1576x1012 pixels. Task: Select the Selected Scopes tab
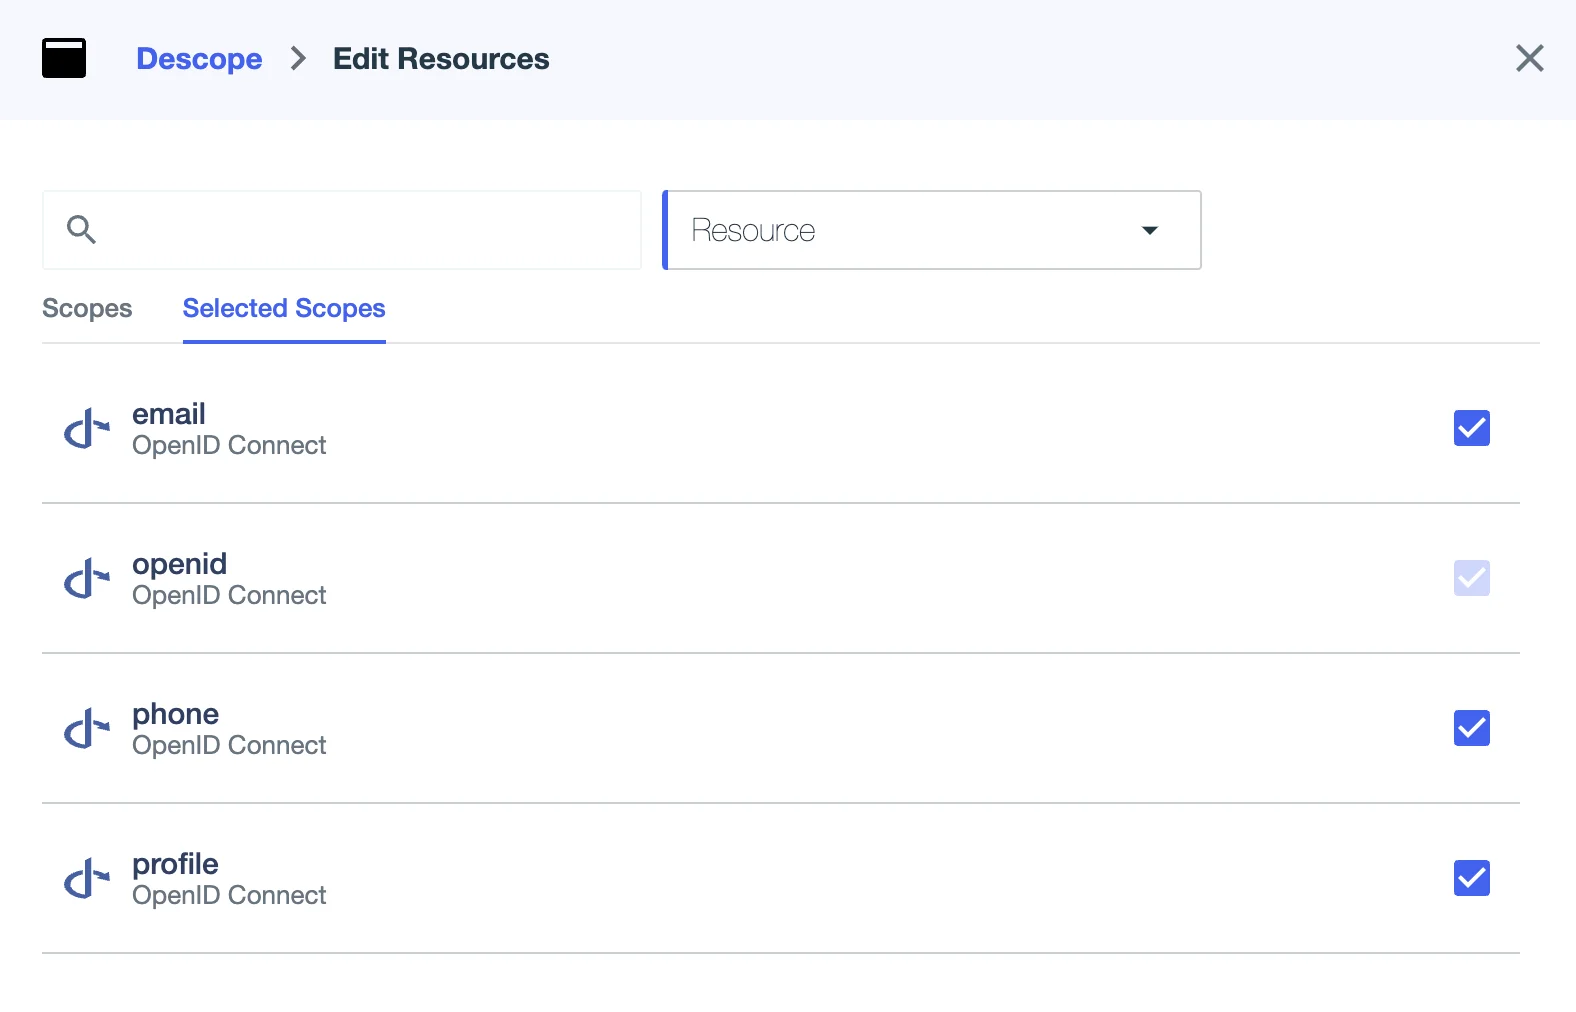(284, 308)
